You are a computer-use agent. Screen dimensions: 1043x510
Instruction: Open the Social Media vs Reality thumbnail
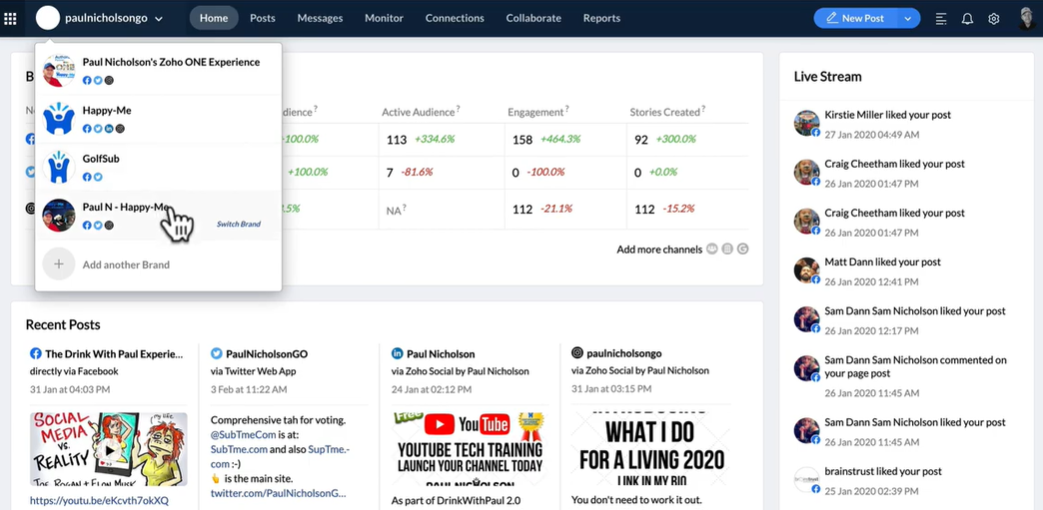(108, 449)
